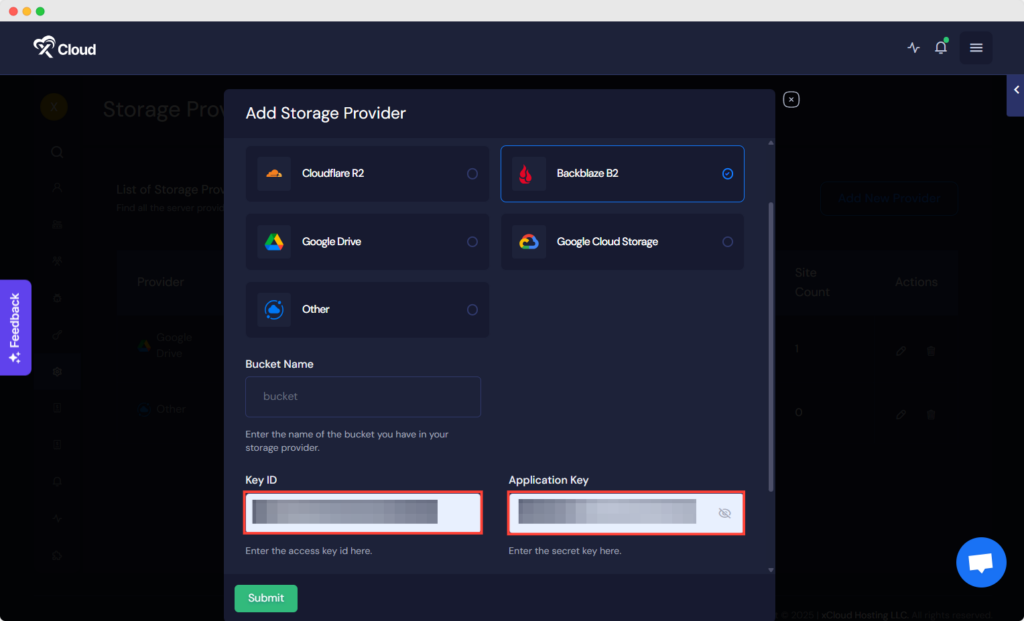Screen dimensions: 1024x621
Task: Click in the Bucket Name field
Action: coord(363,397)
